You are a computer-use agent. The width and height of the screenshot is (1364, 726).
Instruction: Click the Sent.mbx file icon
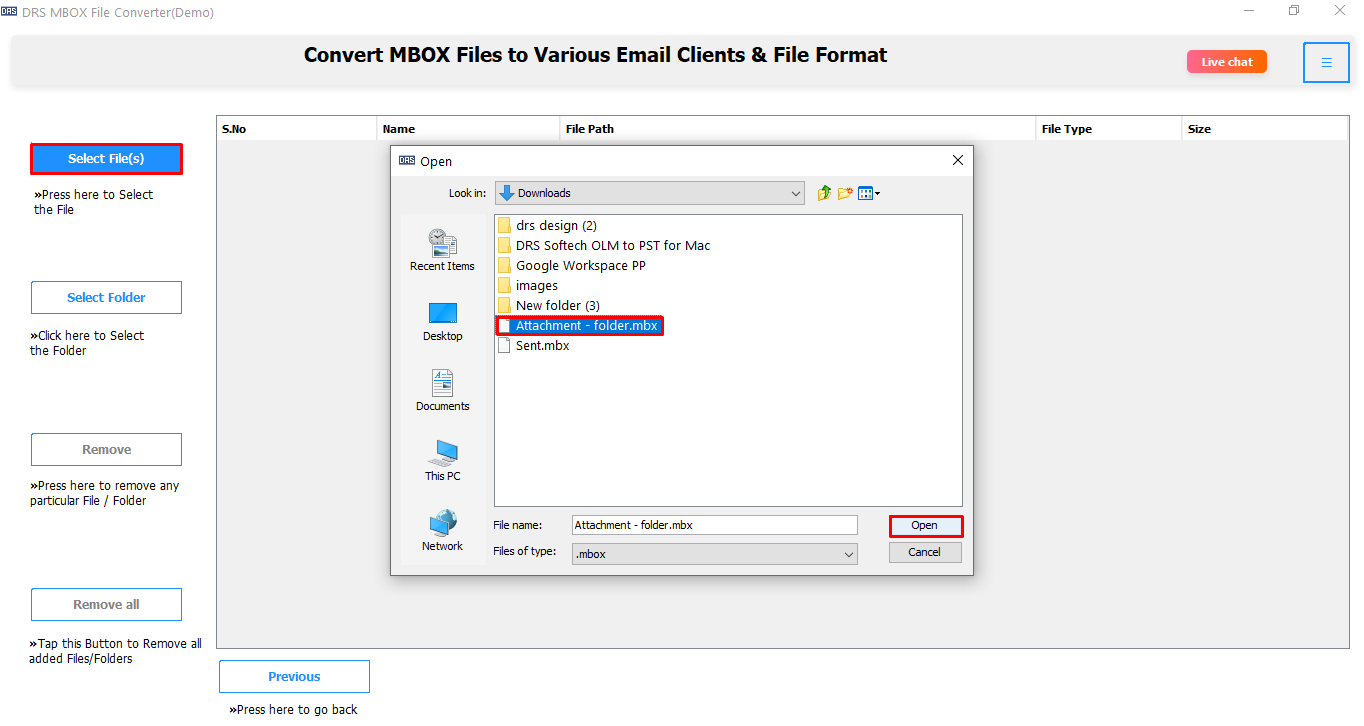click(x=504, y=345)
